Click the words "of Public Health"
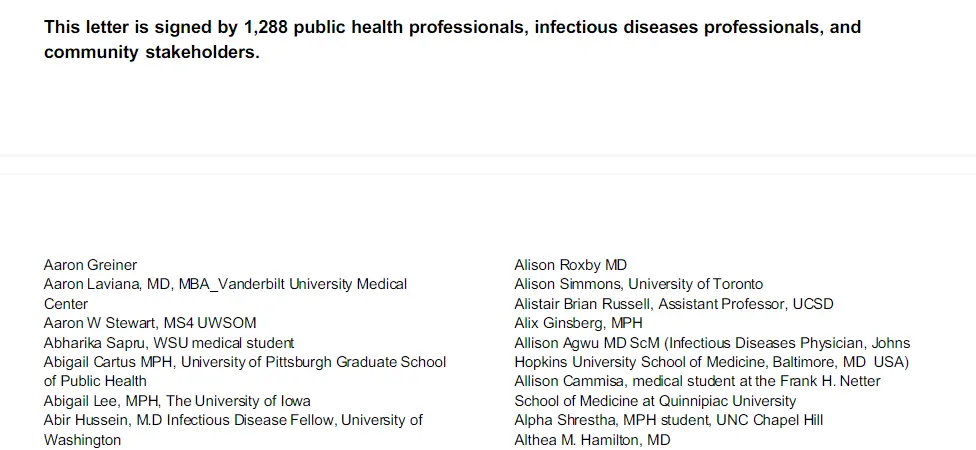The width and height of the screenshot is (976, 450). point(95,381)
